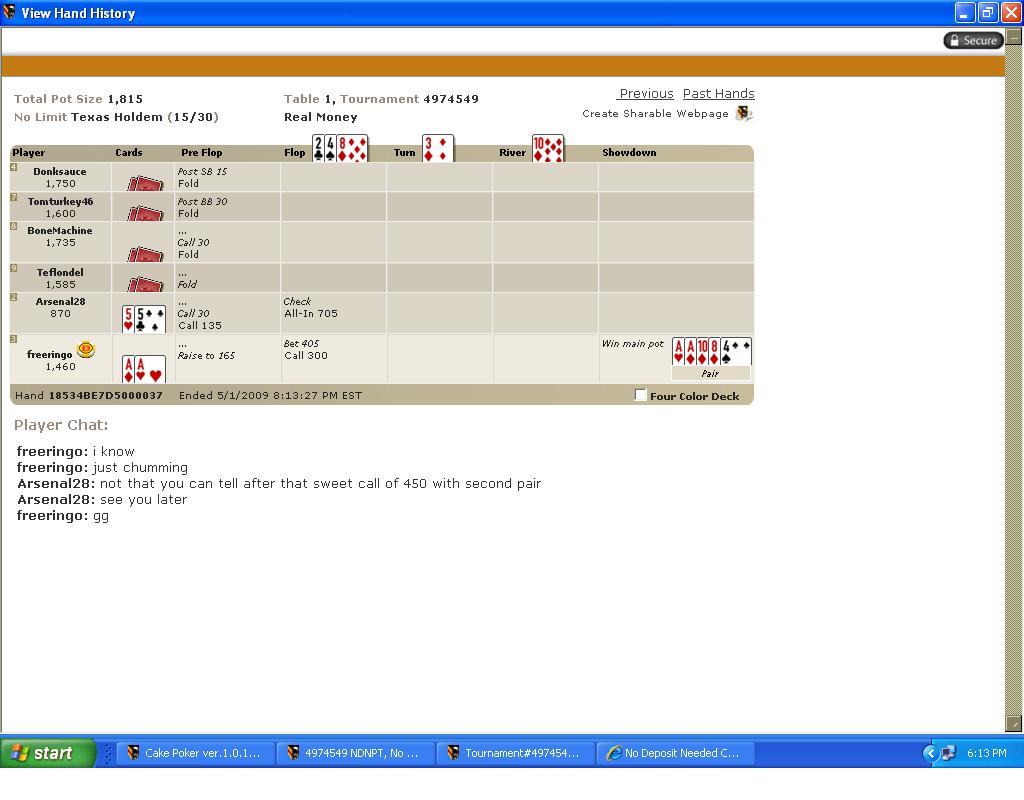Image resolution: width=1024 pixels, height=800 pixels.
Task: Enable the Four Color Deck checkbox
Action: coord(640,395)
